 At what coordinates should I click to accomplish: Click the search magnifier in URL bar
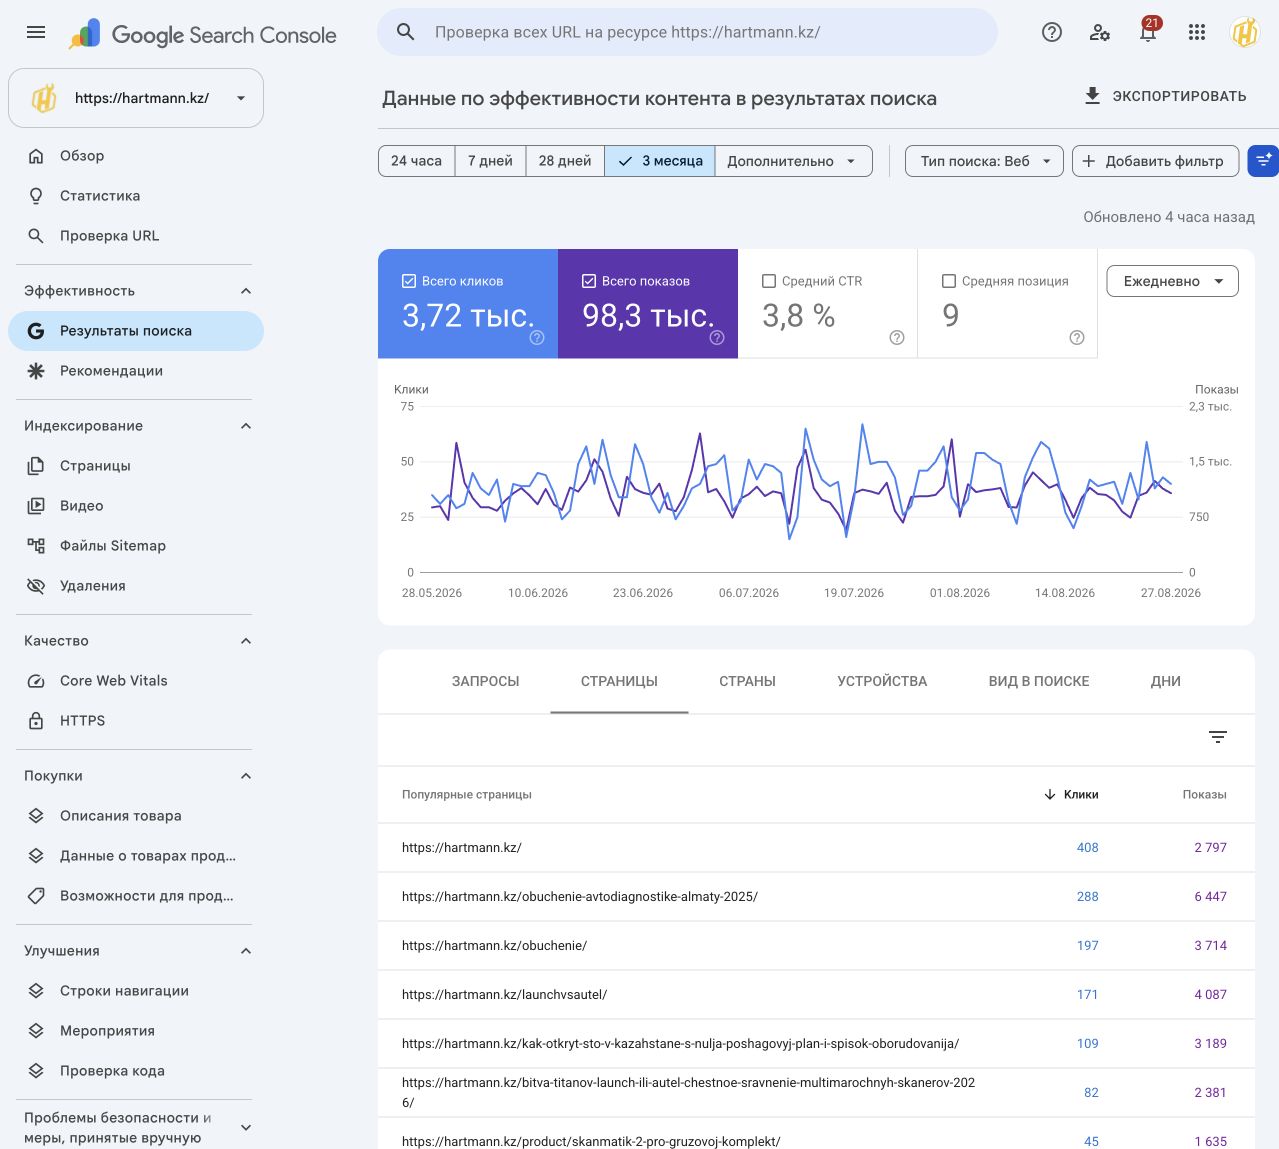(406, 32)
